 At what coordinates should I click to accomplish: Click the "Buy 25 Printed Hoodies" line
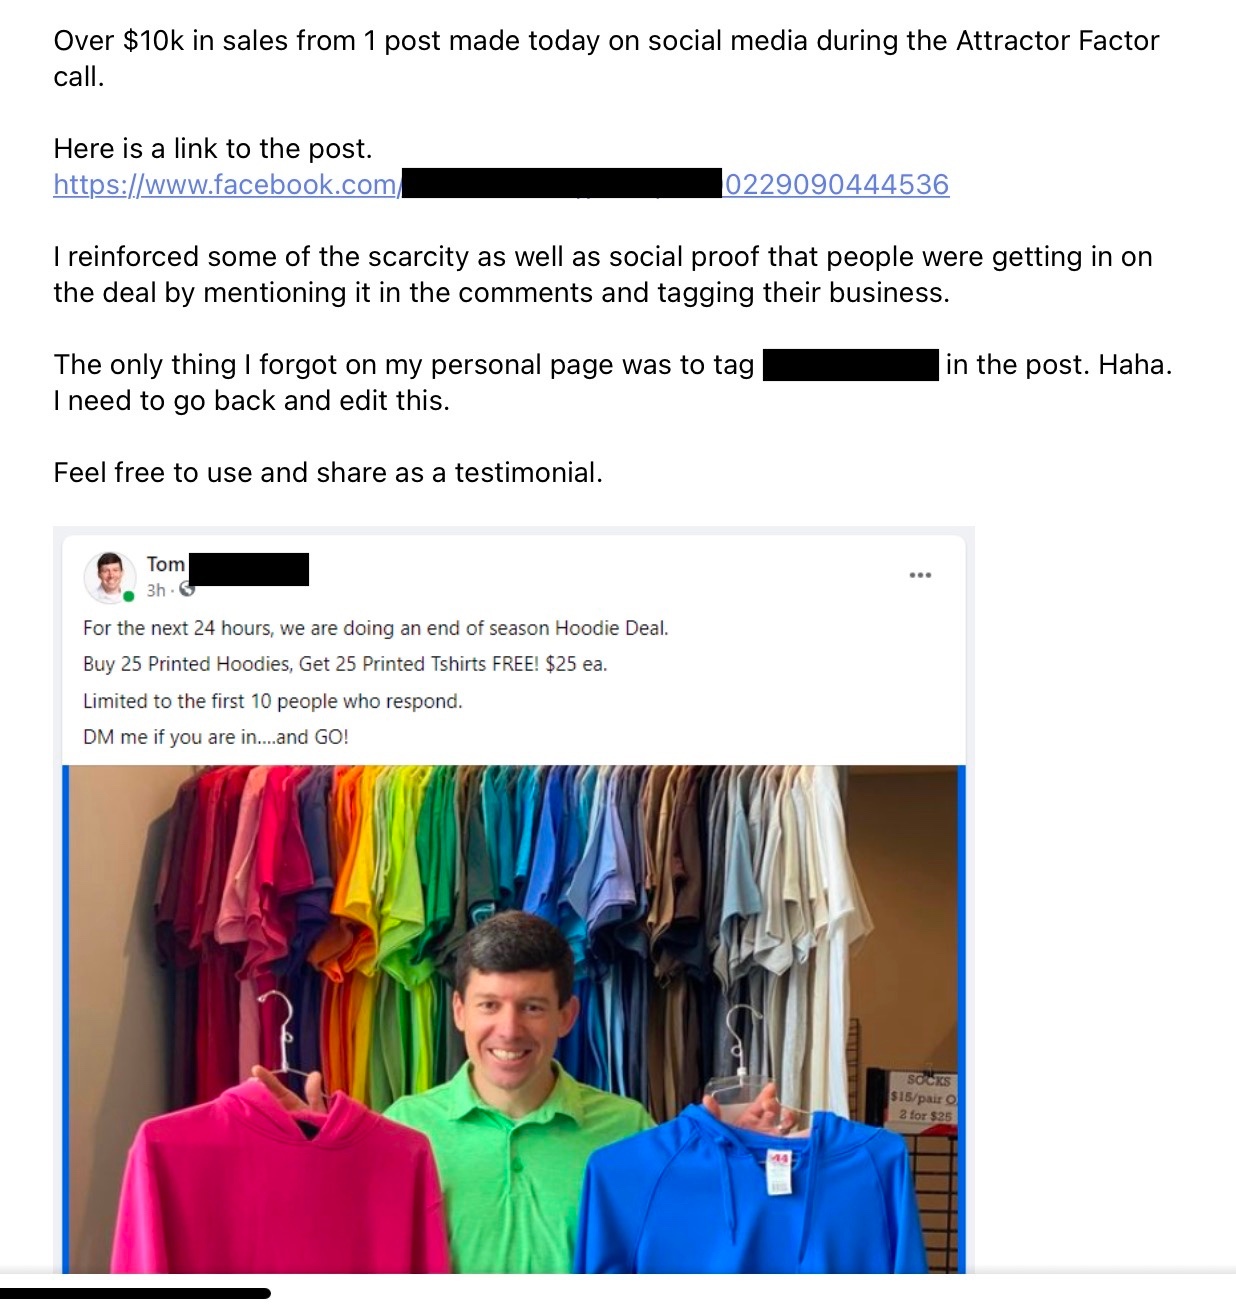[345, 664]
